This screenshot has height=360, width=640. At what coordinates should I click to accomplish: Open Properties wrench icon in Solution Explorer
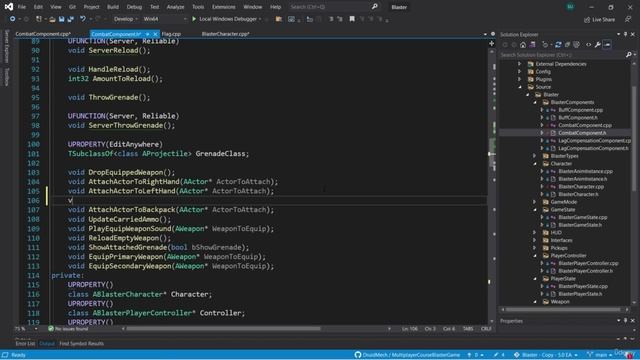[598, 45]
